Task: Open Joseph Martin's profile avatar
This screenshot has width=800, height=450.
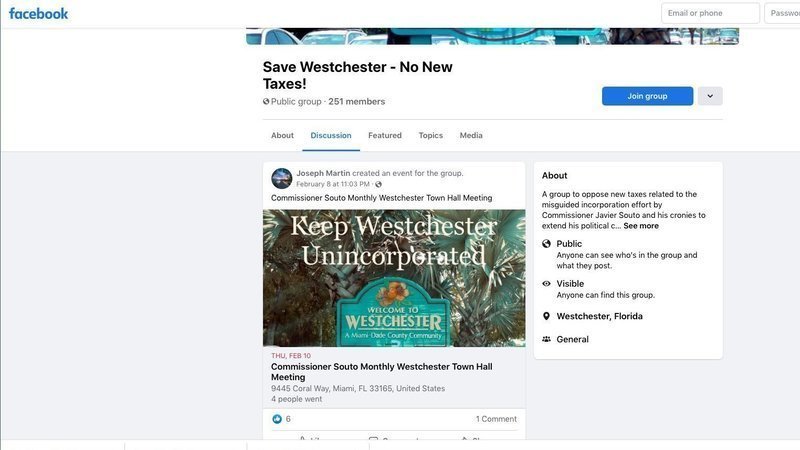Action: 282,179
